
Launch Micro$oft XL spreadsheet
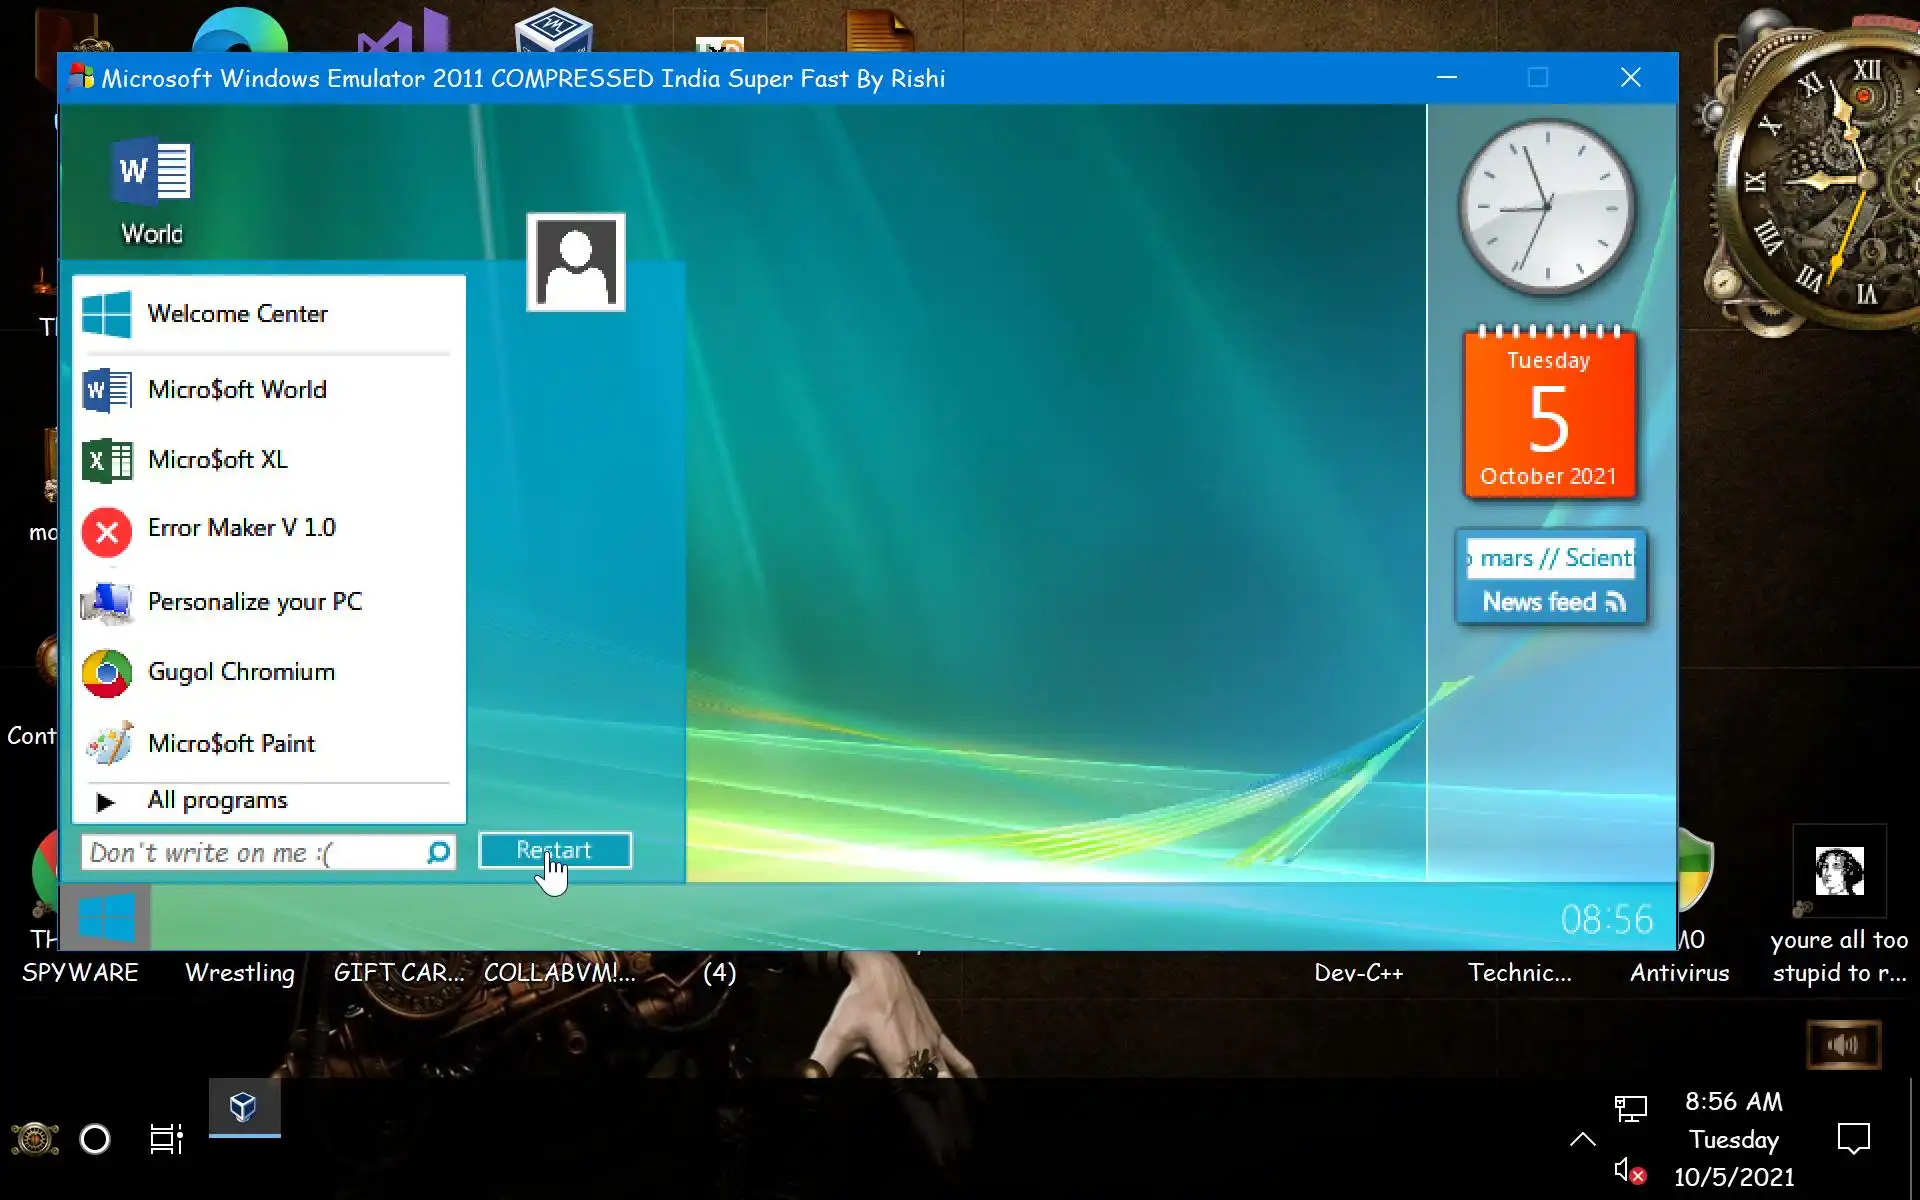click(x=217, y=460)
